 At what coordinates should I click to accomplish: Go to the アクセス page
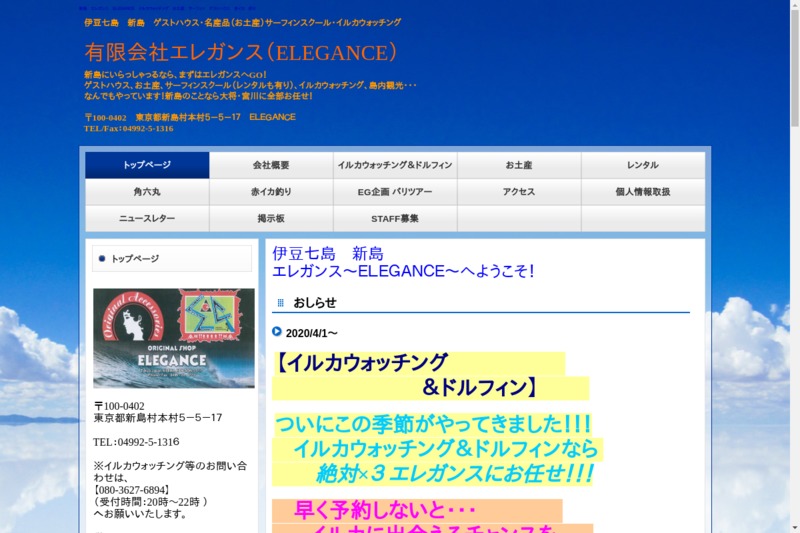coord(519,192)
